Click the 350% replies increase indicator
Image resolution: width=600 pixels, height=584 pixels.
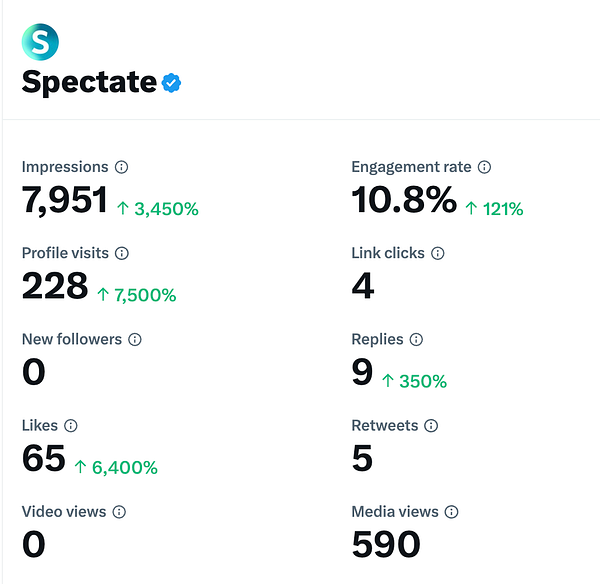coord(414,381)
